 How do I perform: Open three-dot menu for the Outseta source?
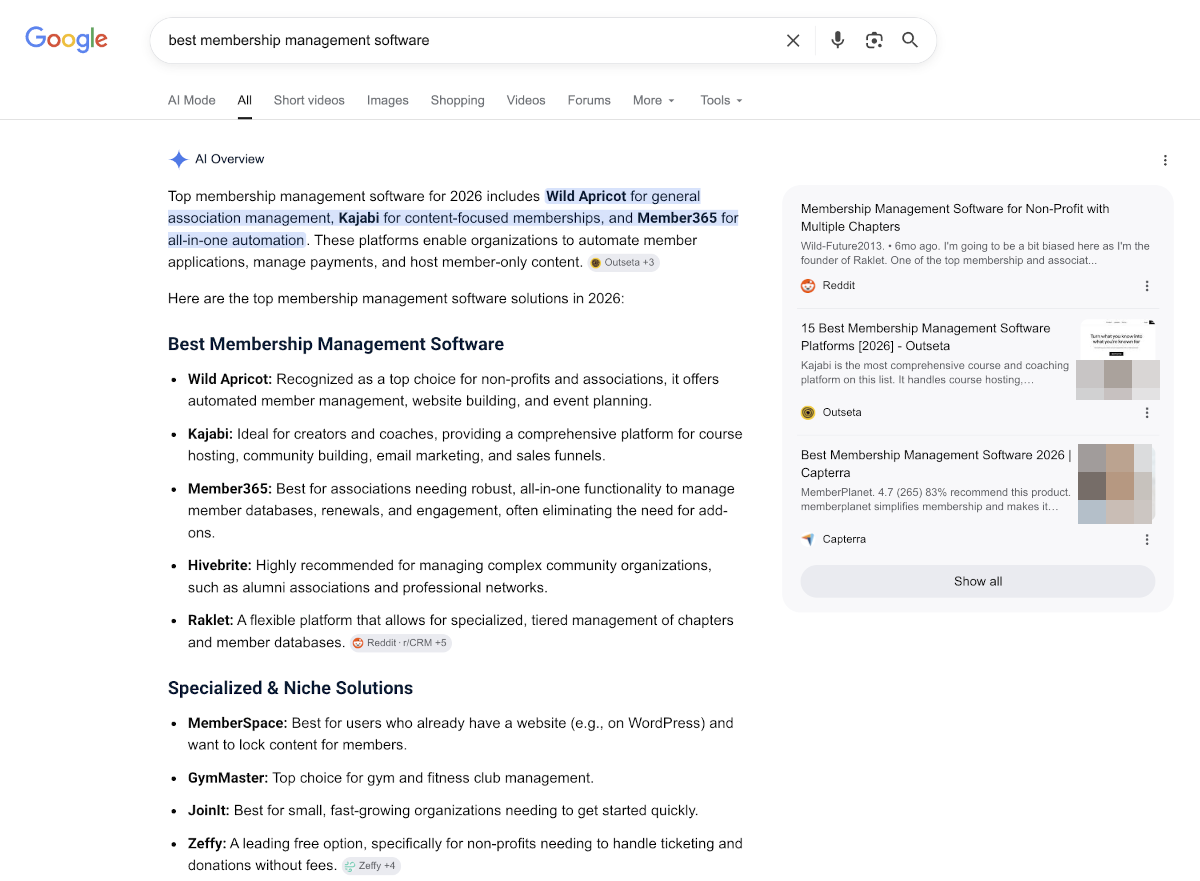1147,413
